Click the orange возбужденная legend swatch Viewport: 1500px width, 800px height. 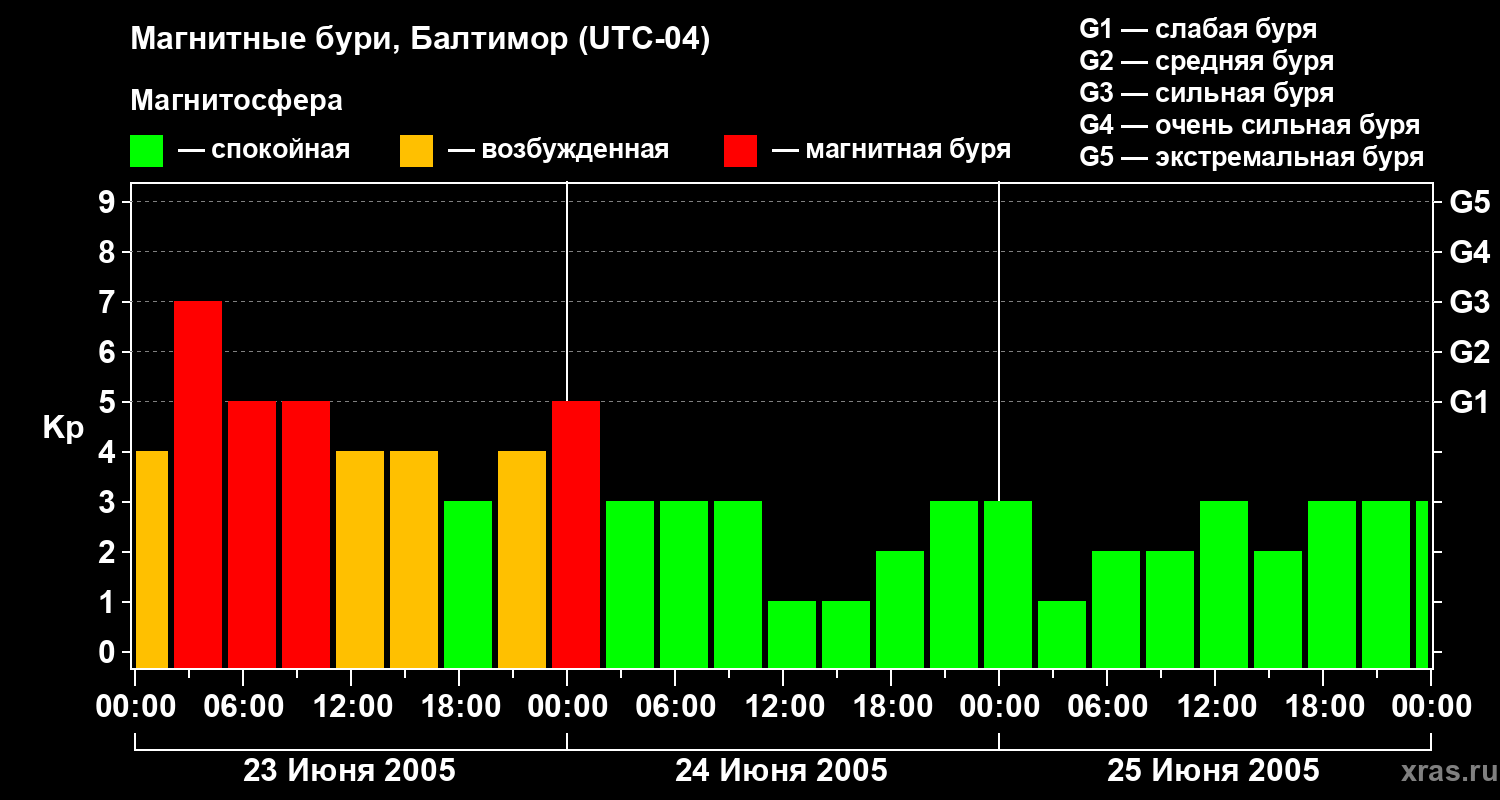click(x=416, y=151)
